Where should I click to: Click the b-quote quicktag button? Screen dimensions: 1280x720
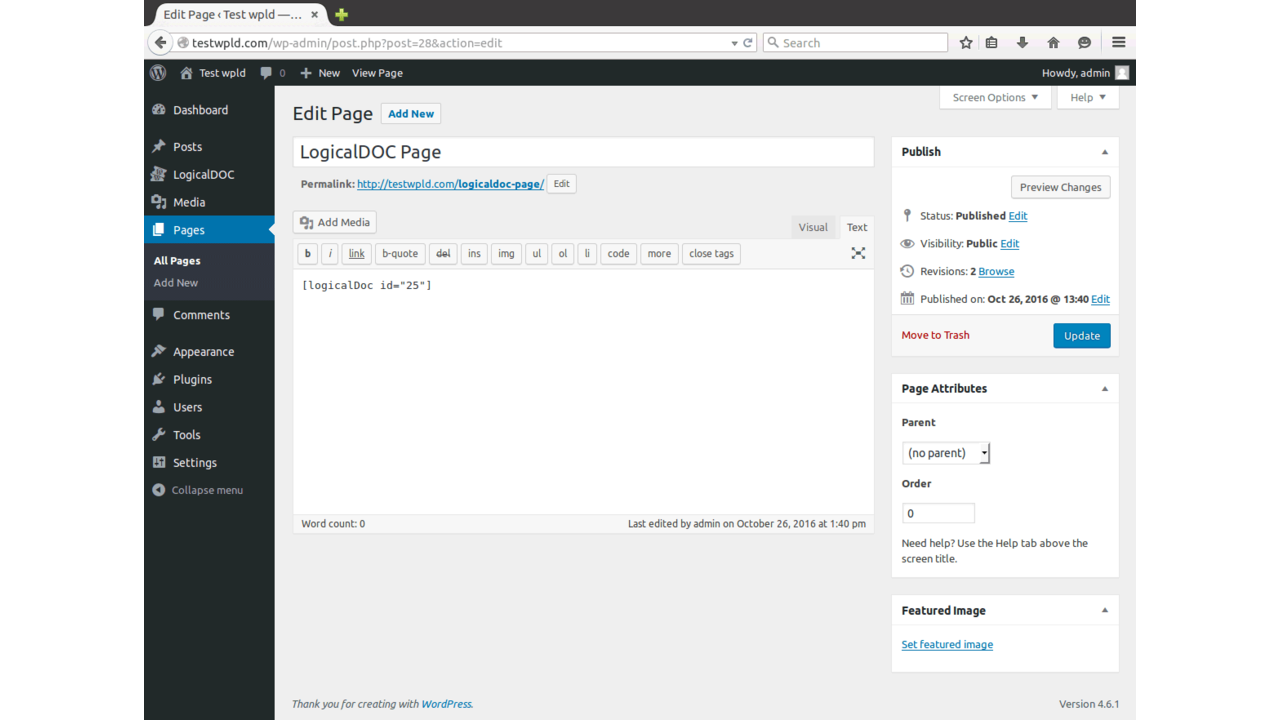(400, 254)
